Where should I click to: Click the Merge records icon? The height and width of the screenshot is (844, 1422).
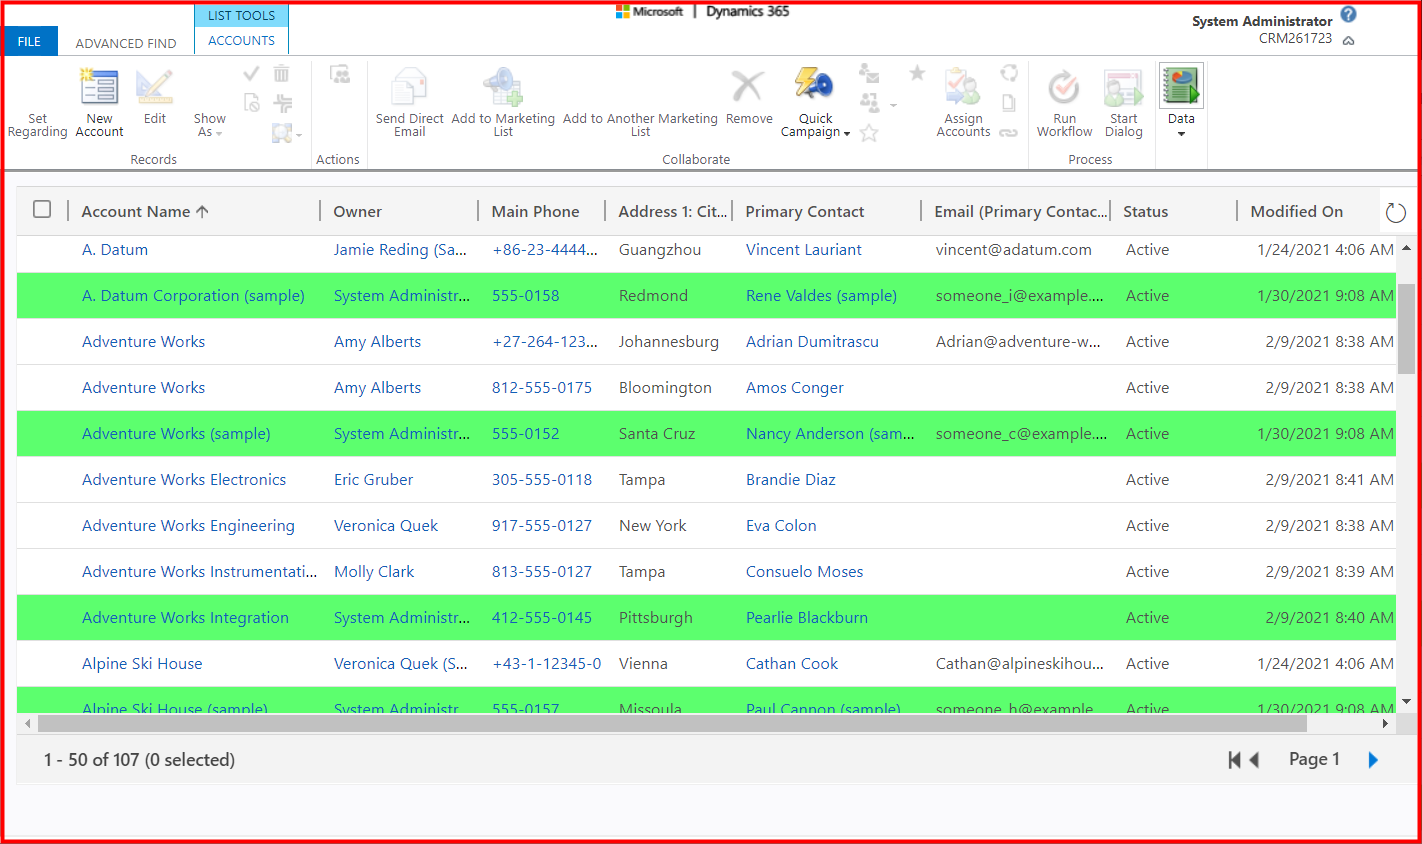(283, 103)
